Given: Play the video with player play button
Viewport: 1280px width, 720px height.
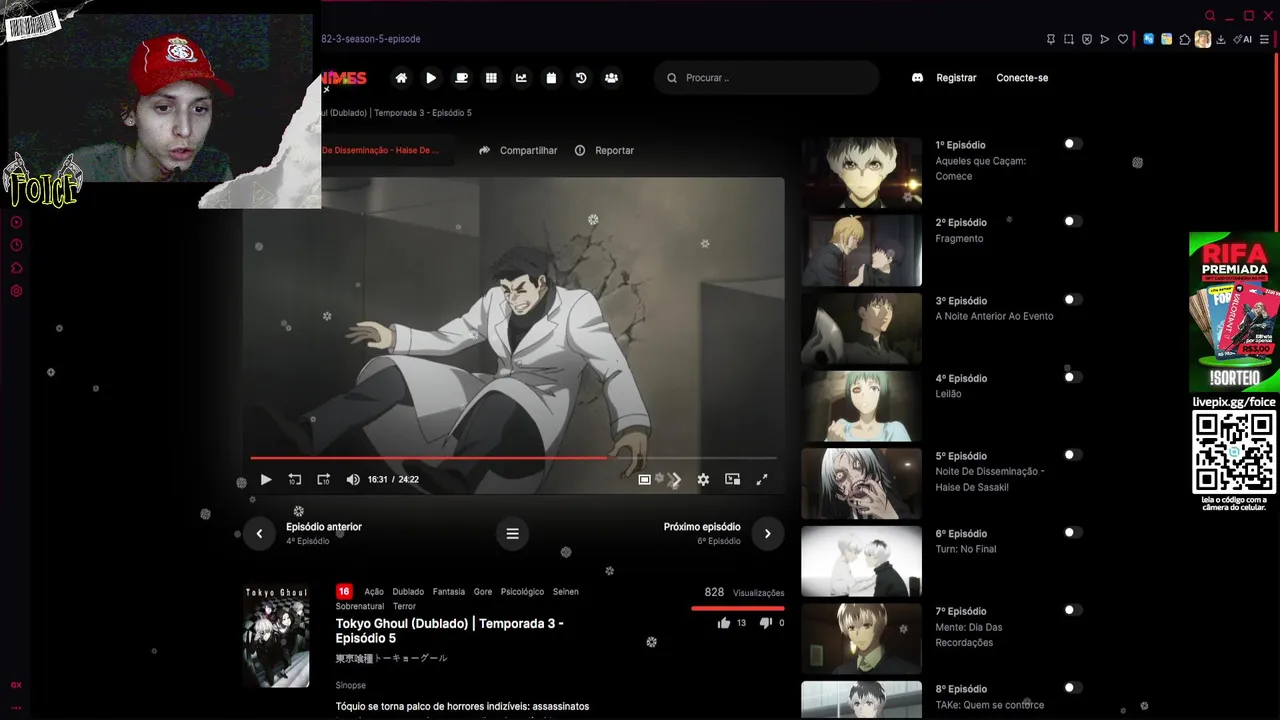Looking at the screenshot, I should tap(266, 480).
